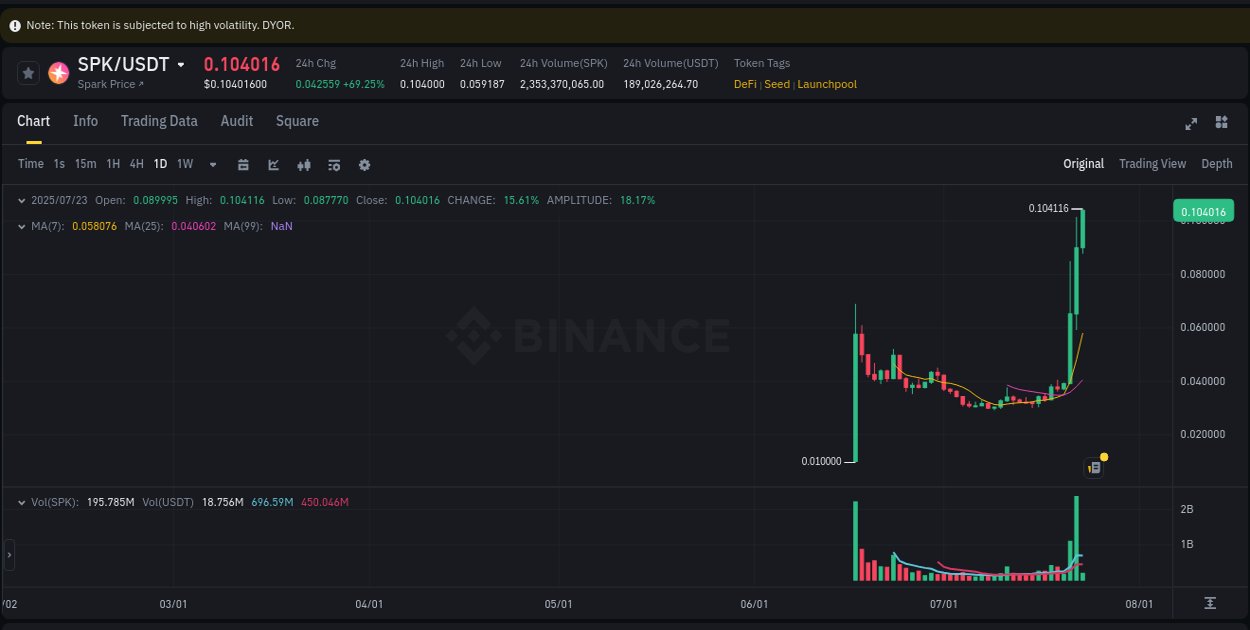Open the Launchpool token tag
1250x630 pixels.
coord(827,84)
